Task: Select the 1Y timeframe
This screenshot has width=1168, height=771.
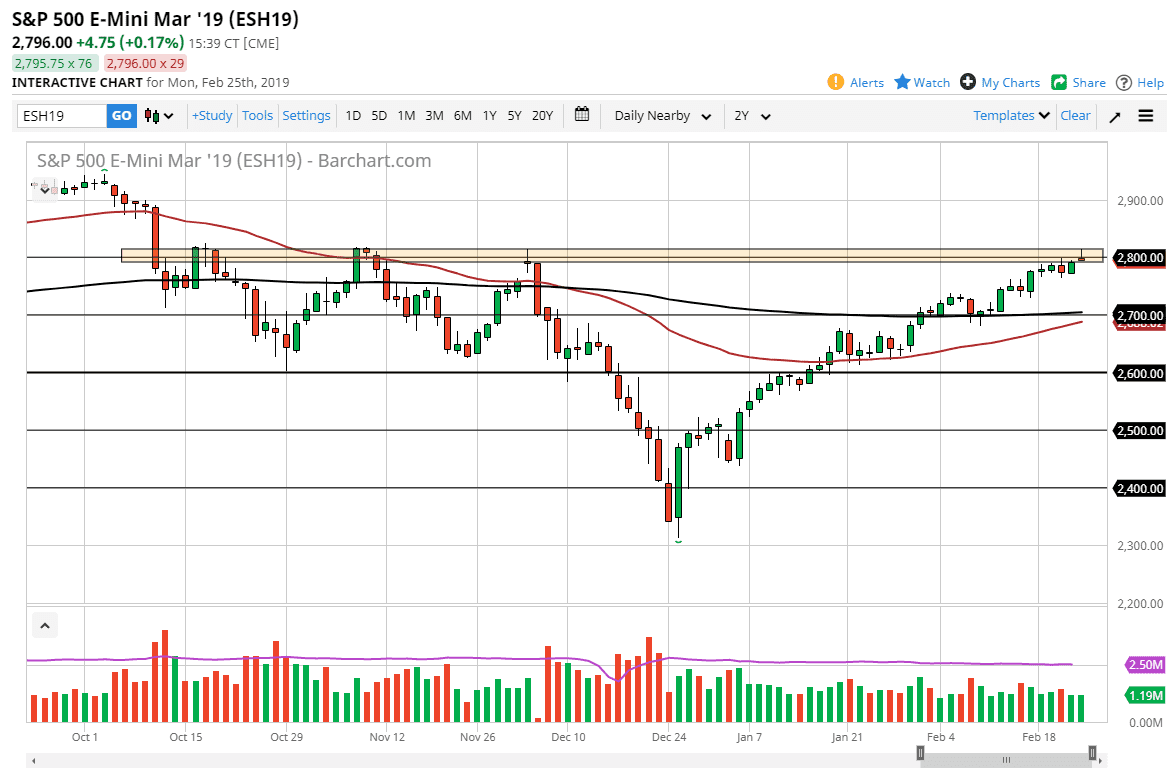Action: pyautogui.click(x=489, y=116)
